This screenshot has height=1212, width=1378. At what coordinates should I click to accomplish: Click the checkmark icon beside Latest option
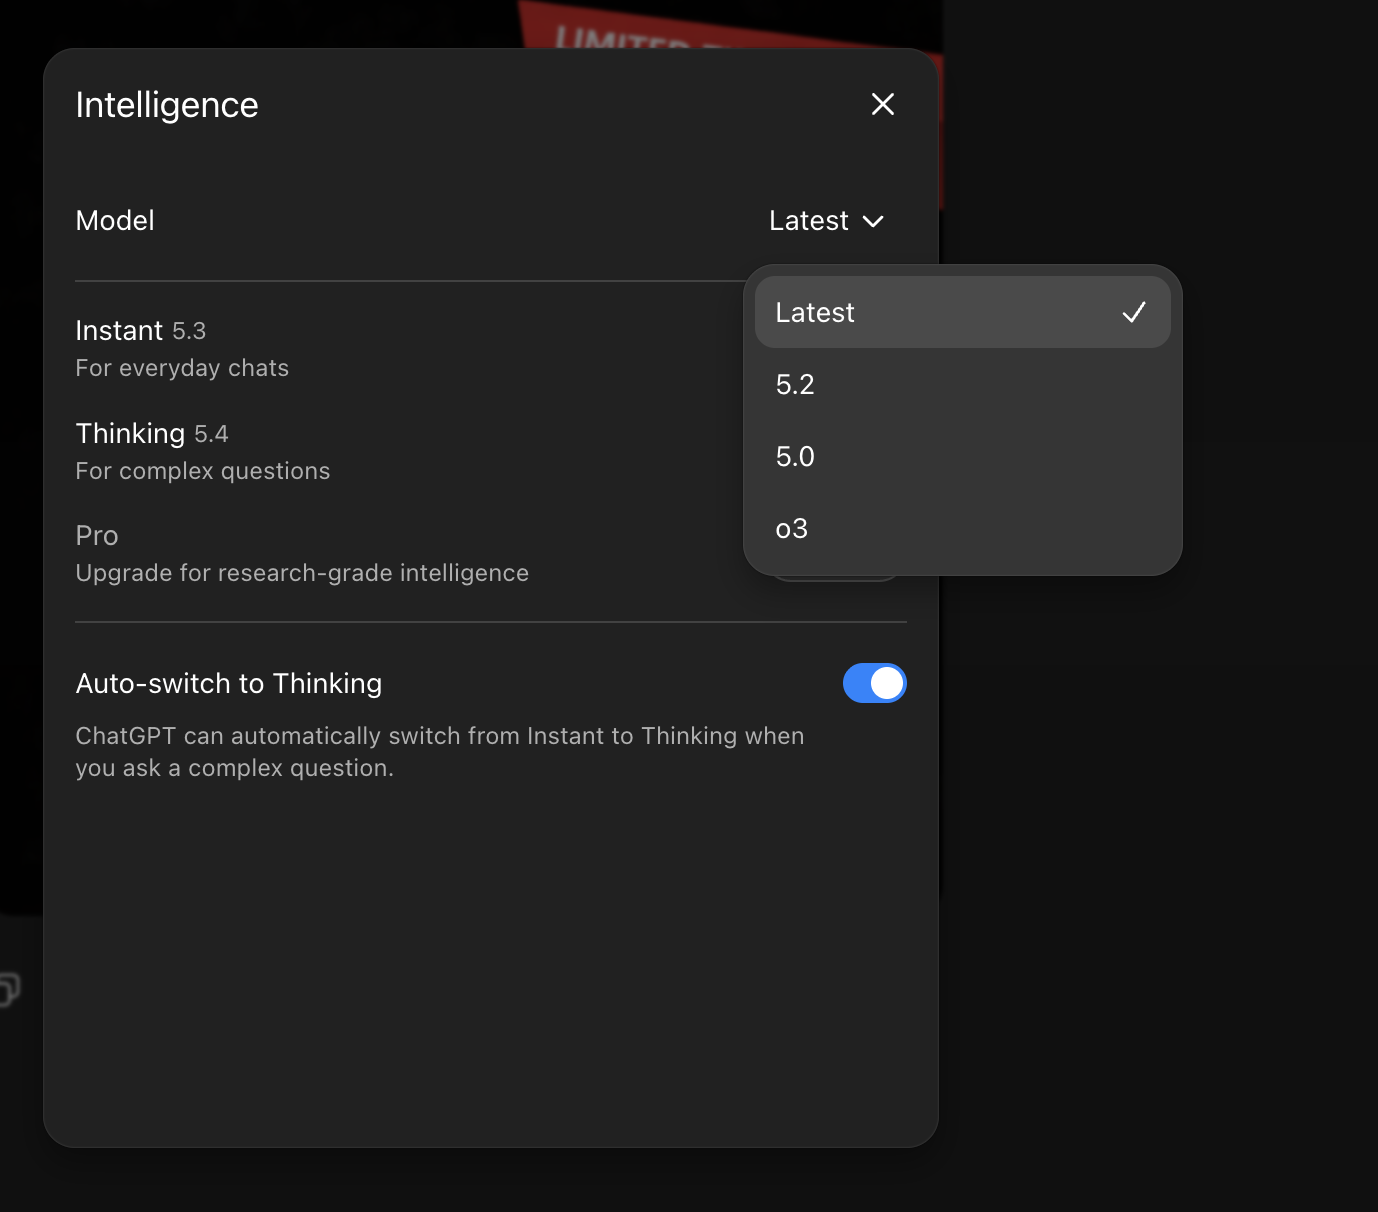coord(1133,313)
